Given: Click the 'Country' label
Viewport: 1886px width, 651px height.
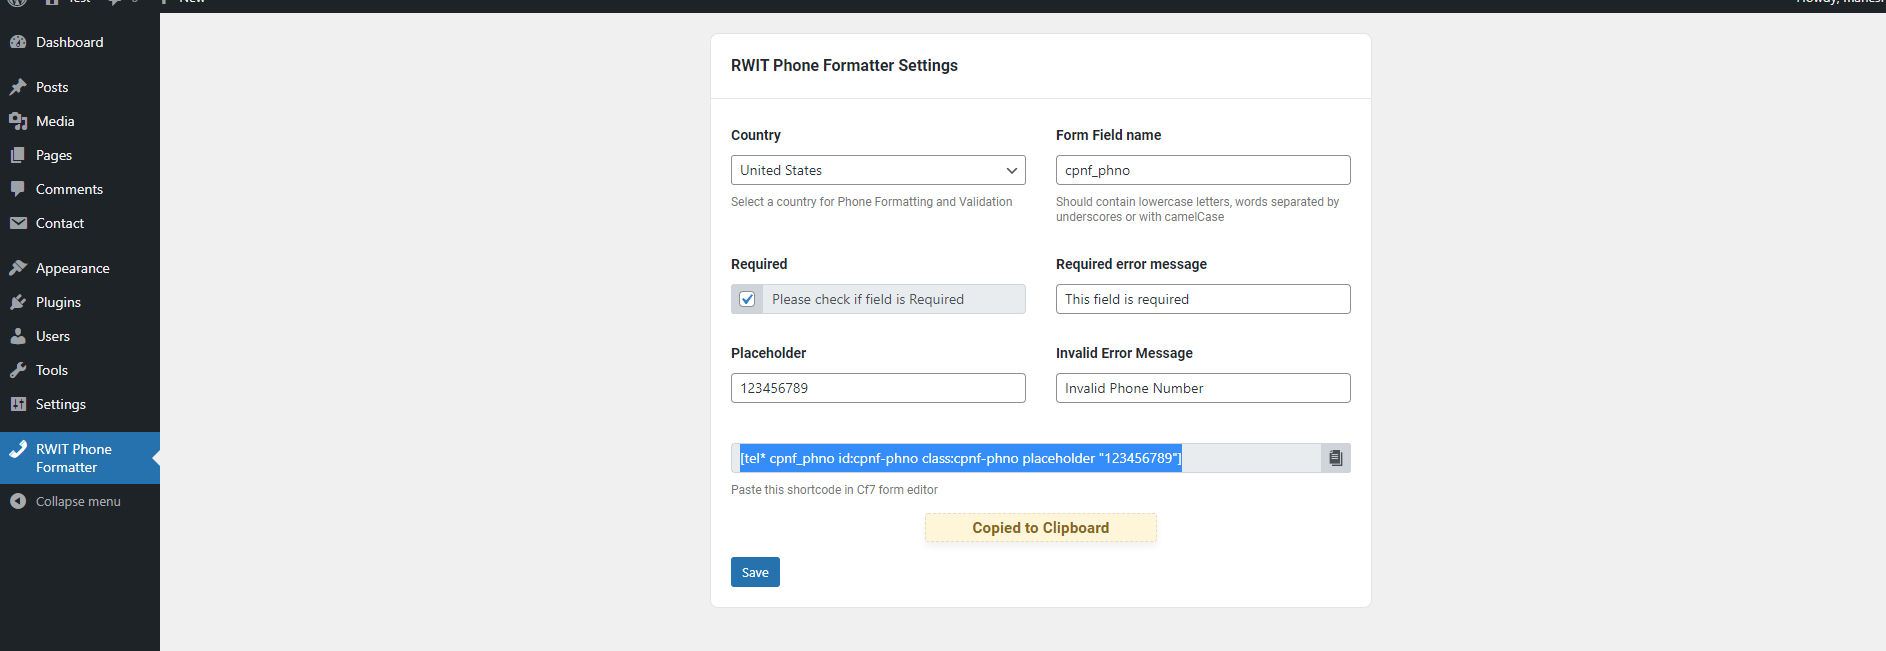Looking at the screenshot, I should 756,135.
